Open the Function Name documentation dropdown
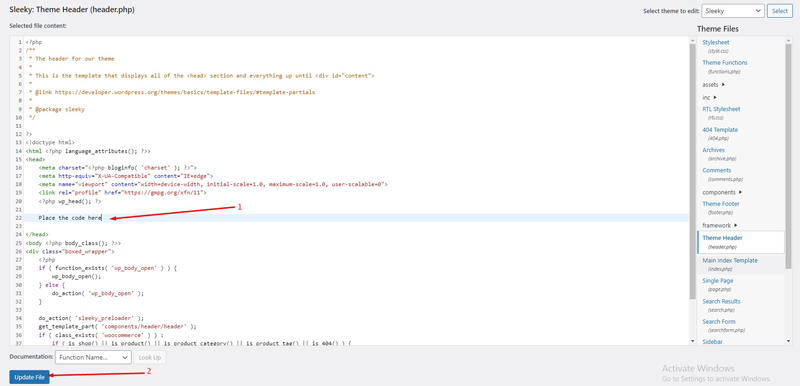Screen dimensions: 800x386 point(93,357)
